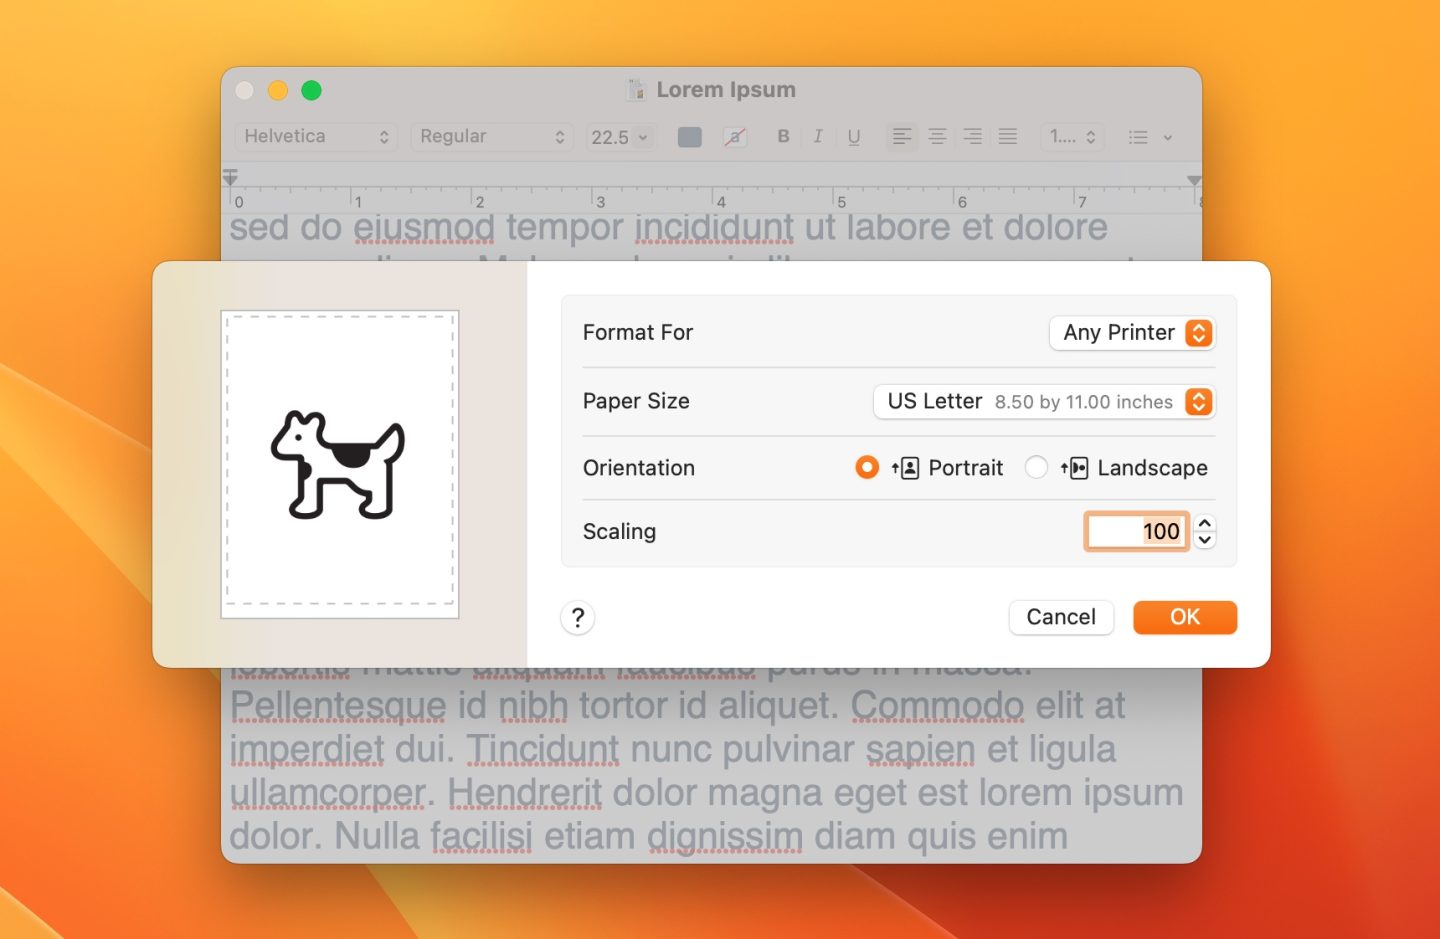Viewport: 1440px width, 939px height.
Task: Open the Helvetica font family dropdown
Action: click(316, 137)
